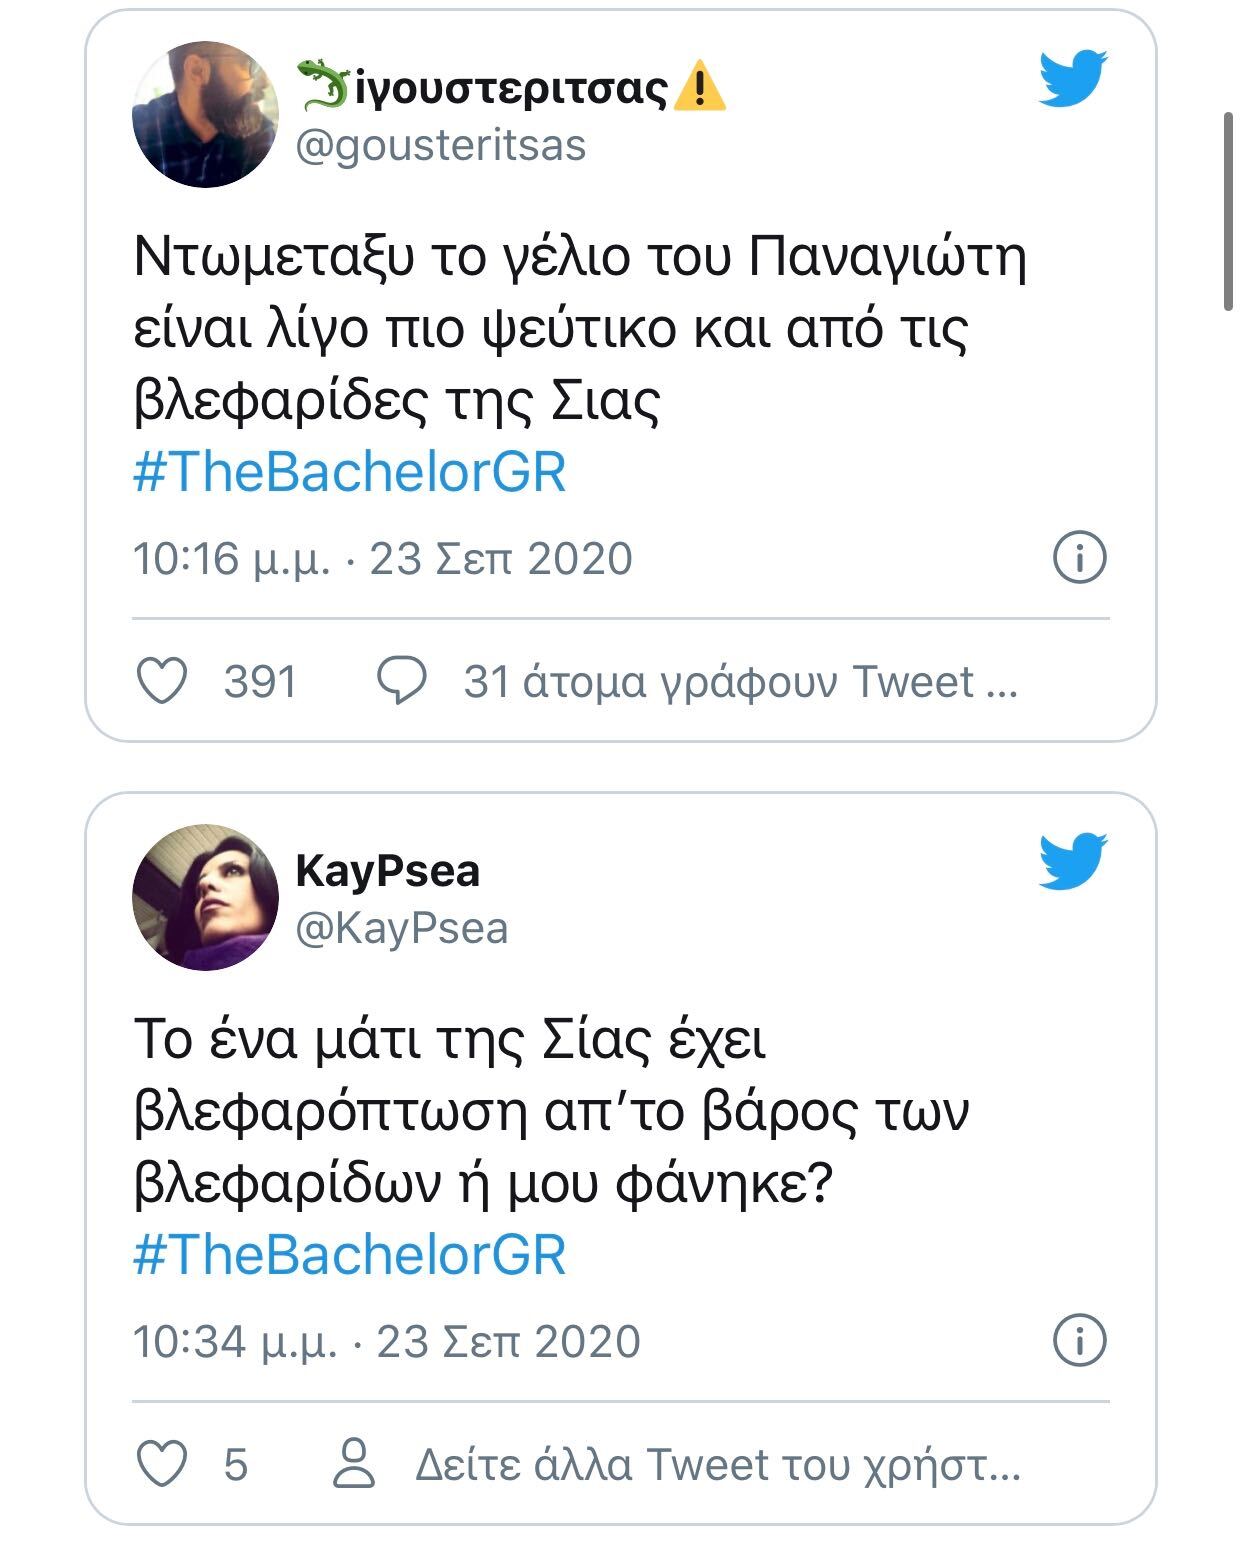This screenshot has height=1553, width=1242.
Task: Click the KayPsea display name
Action: tap(388, 871)
